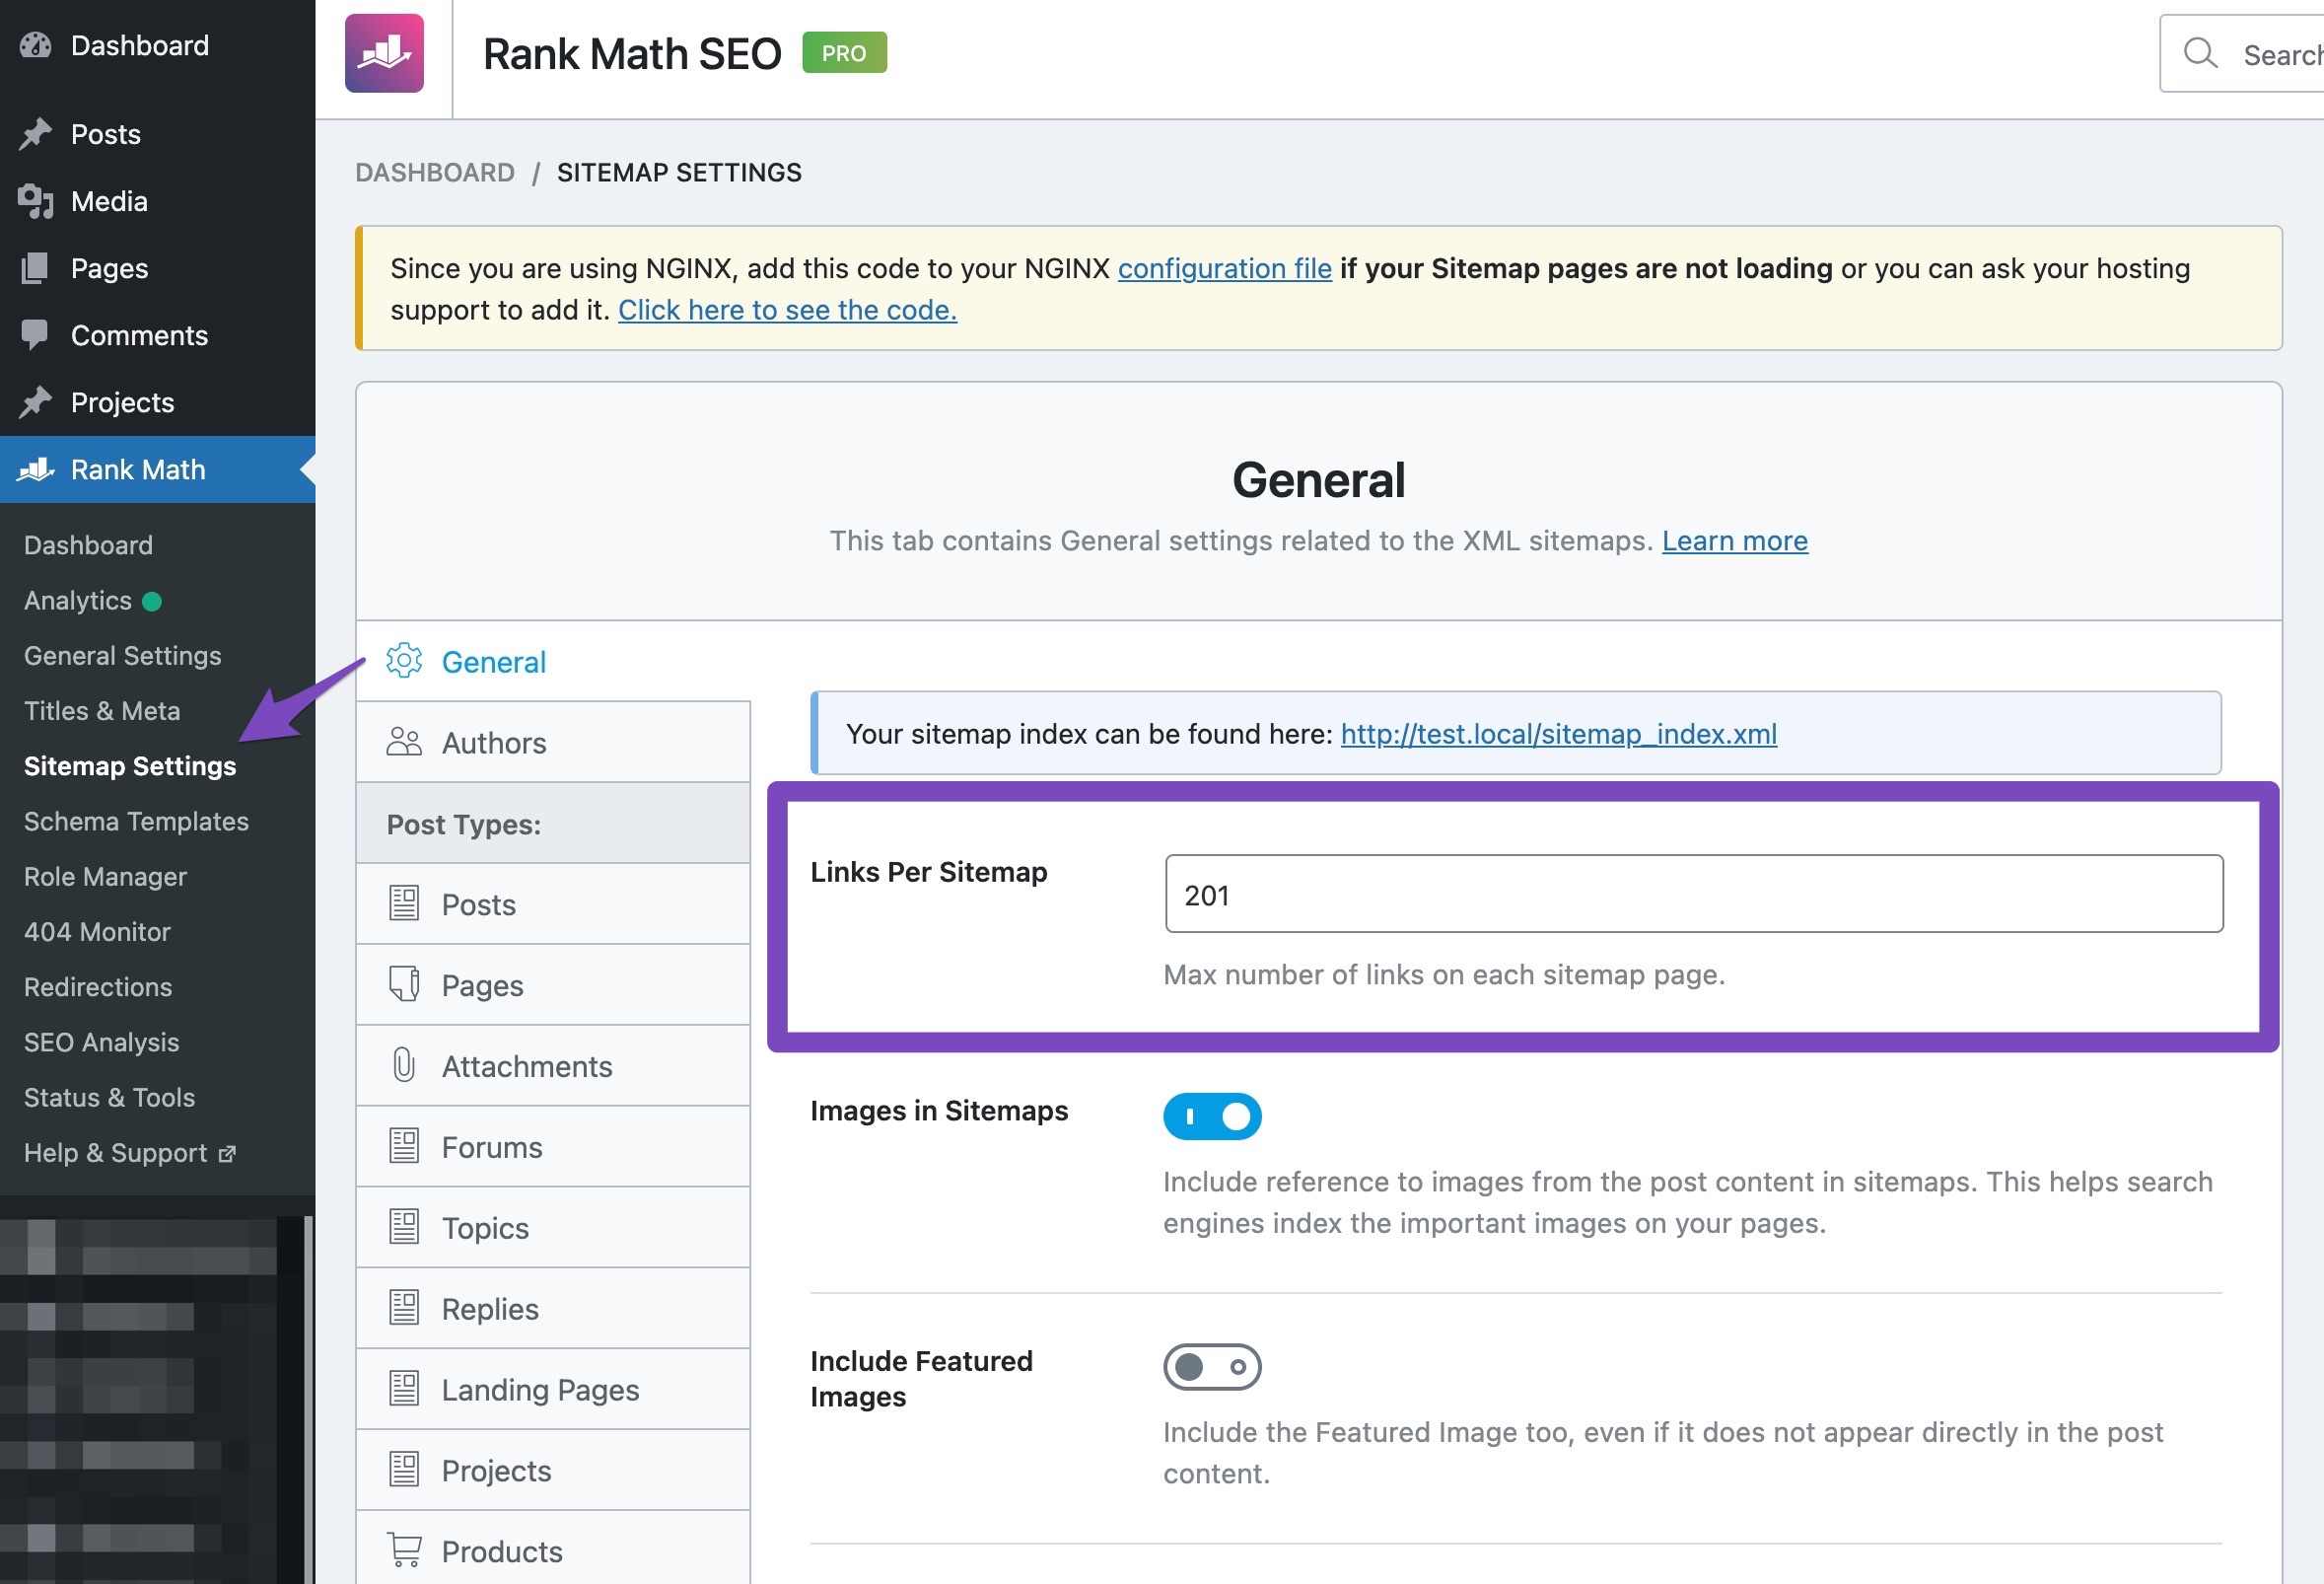This screenshot has width=2324, height=1584.
Task: Open Titles & Meta submenu item
Action: [x=102, y=711]
